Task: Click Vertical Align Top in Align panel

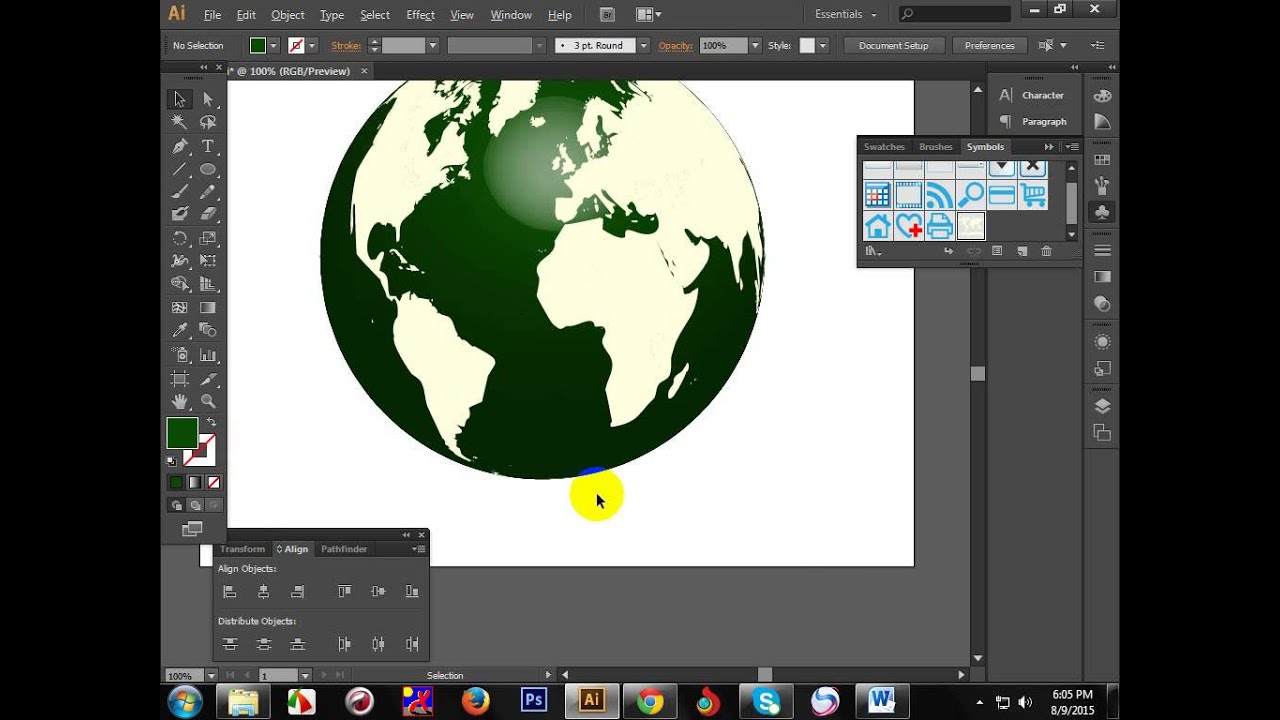Action: pyautogui.click(x=344, y=592)
